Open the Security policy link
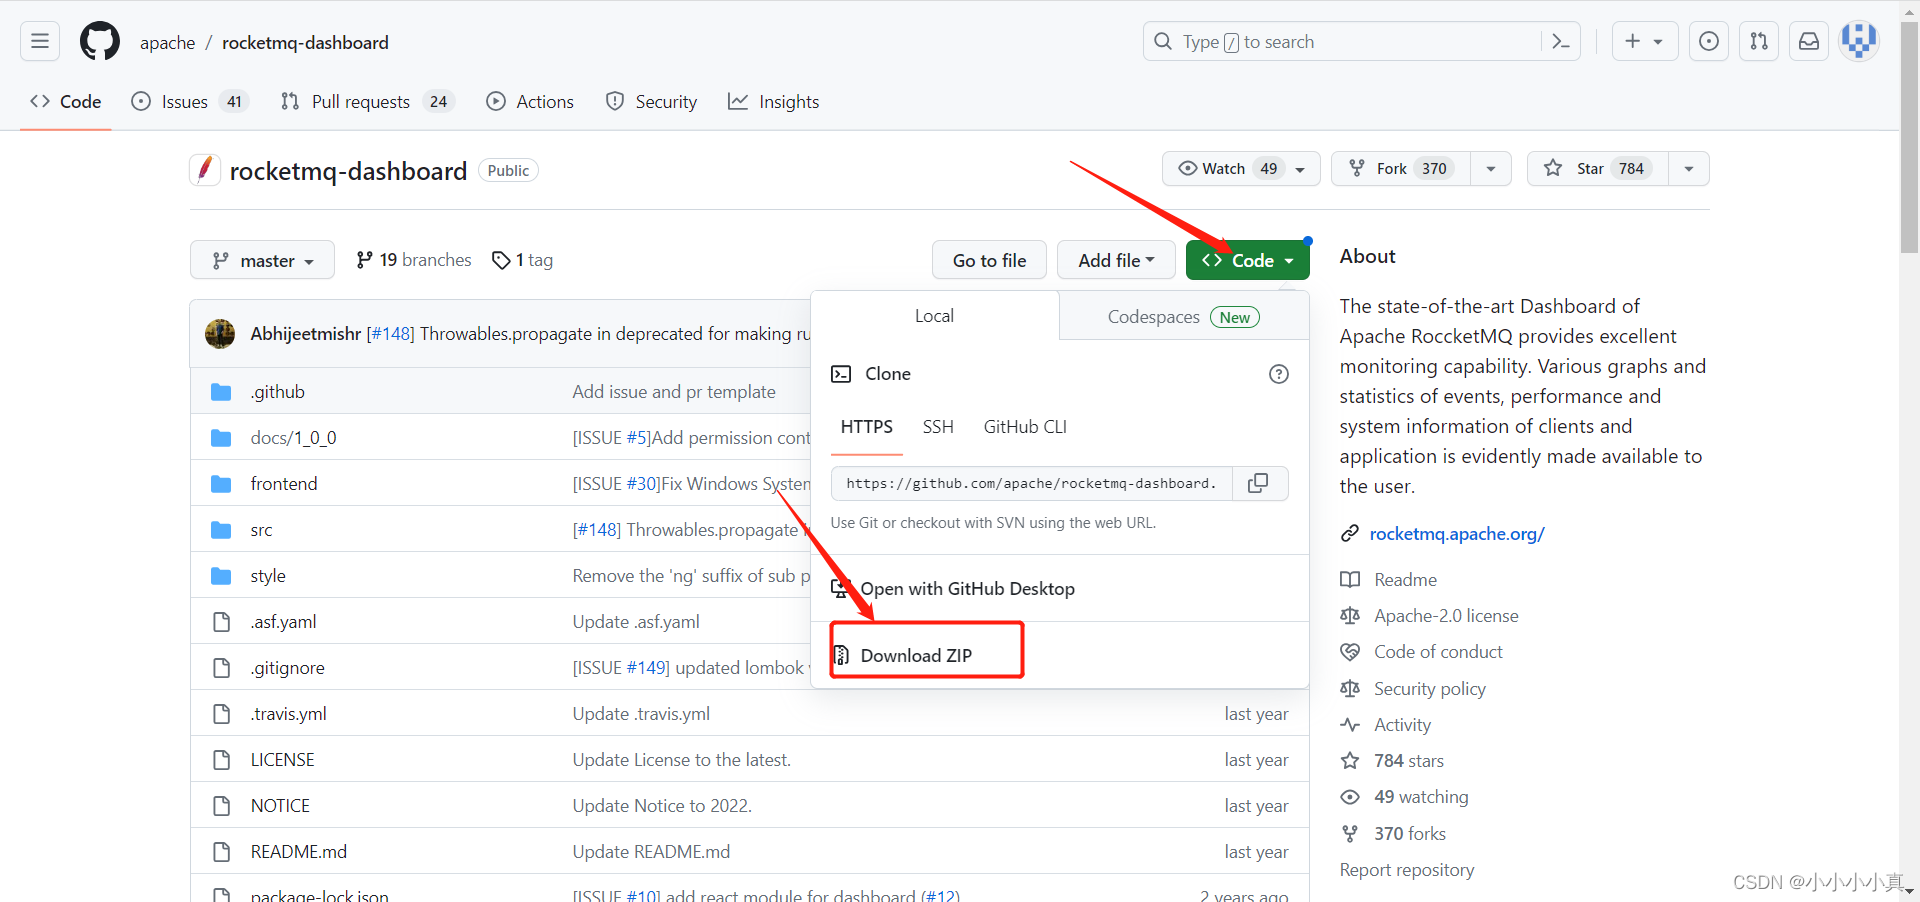 [x=1430, y=689]
